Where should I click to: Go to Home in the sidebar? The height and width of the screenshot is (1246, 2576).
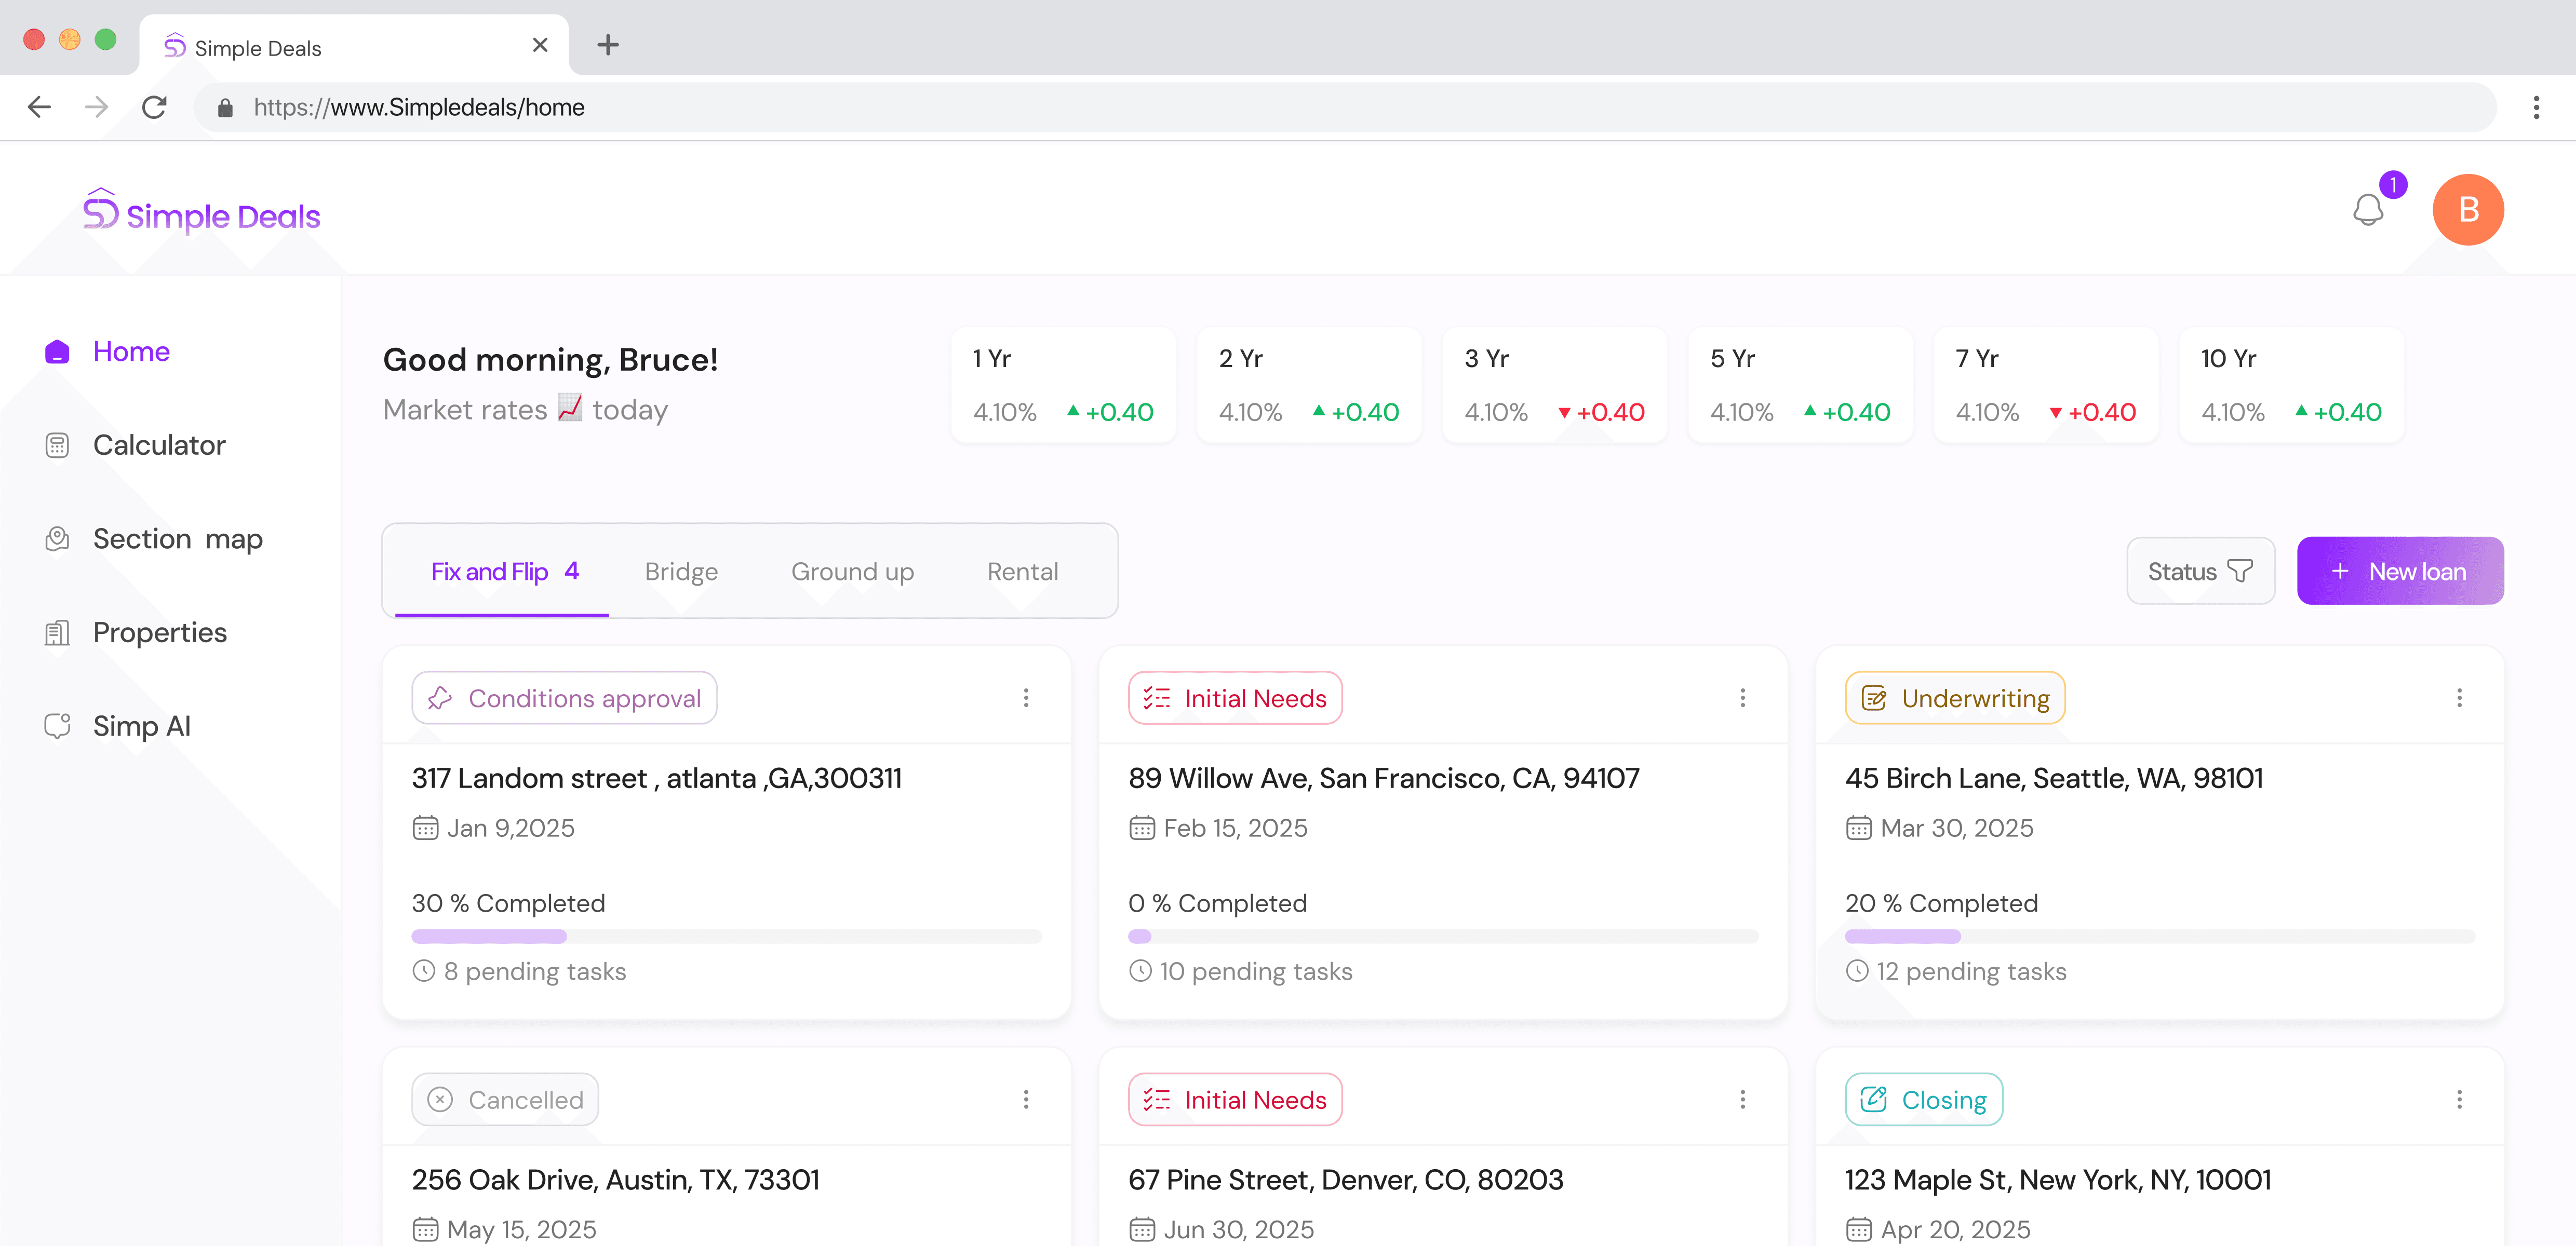coord(131,352)
